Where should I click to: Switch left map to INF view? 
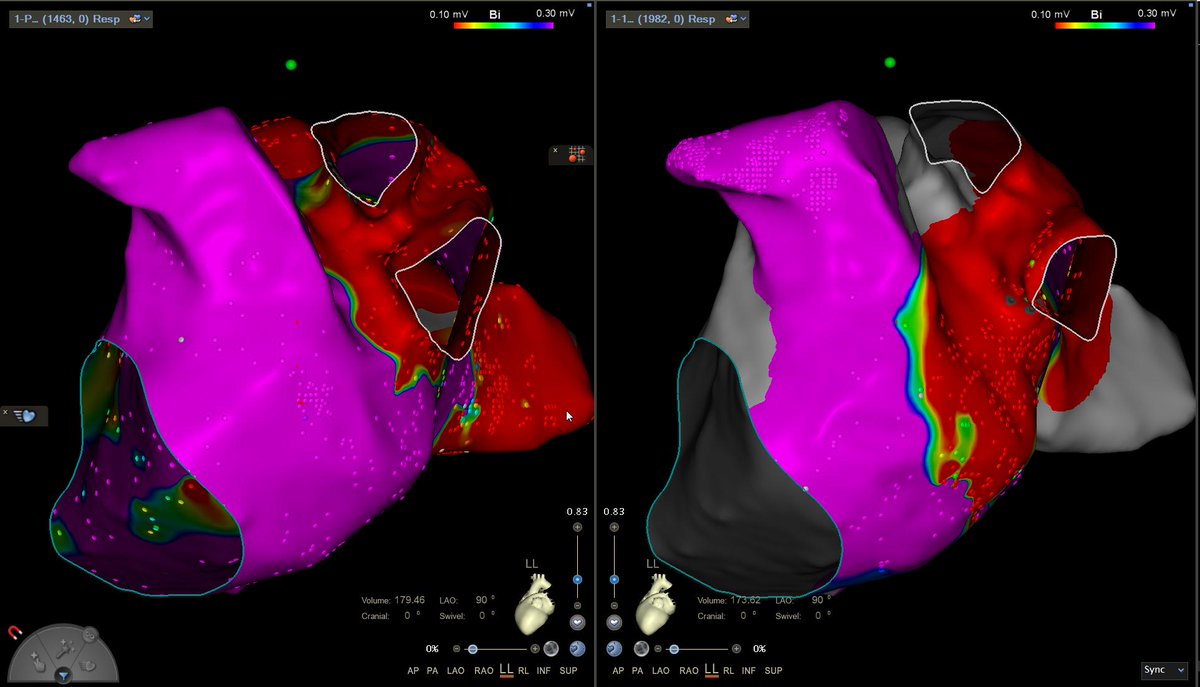tap(543, 671)
